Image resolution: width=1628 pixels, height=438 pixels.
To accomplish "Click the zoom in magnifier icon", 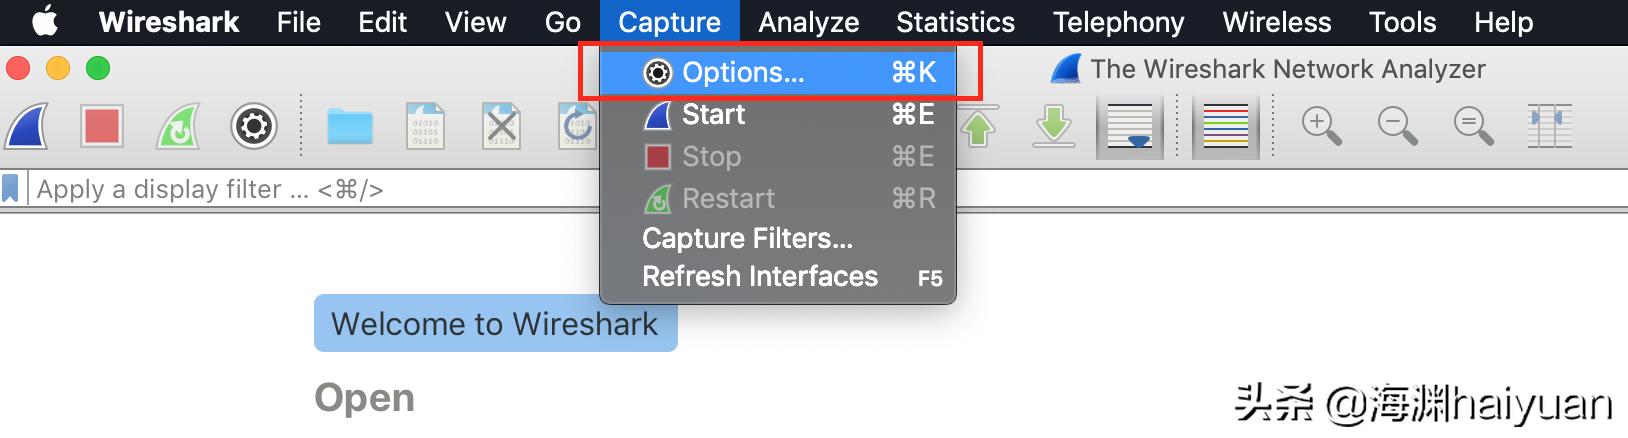I will [1321, 127].
